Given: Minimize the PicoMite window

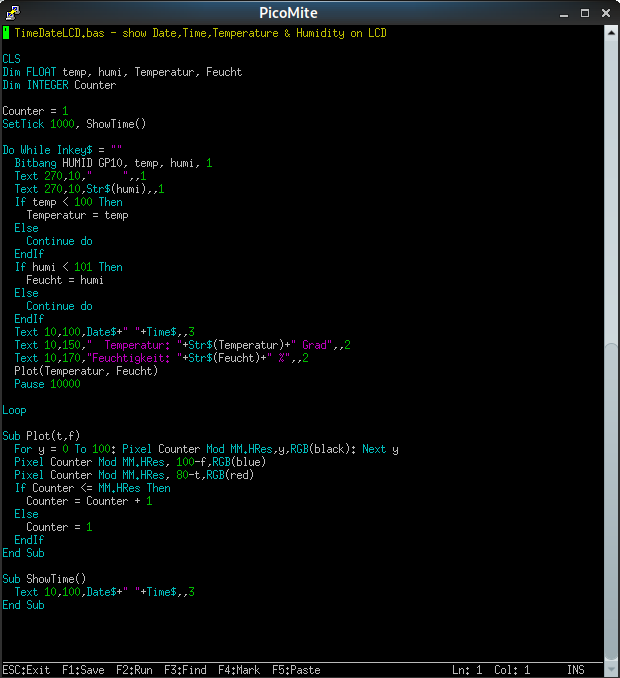Looking at the screenshot, I should tap(565, 11).
